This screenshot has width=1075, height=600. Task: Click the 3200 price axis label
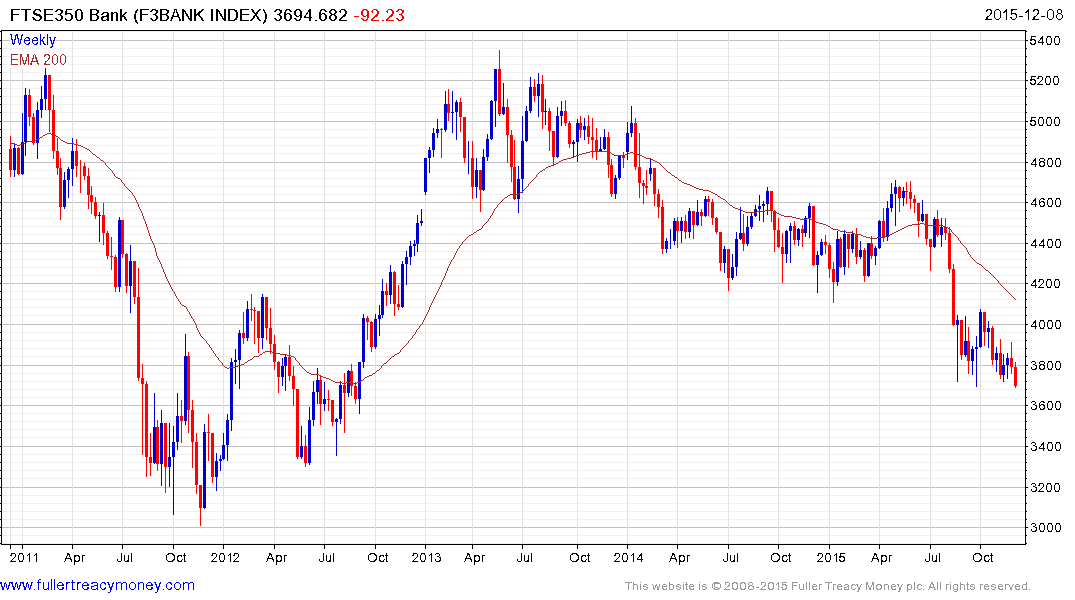(1045, 488)
